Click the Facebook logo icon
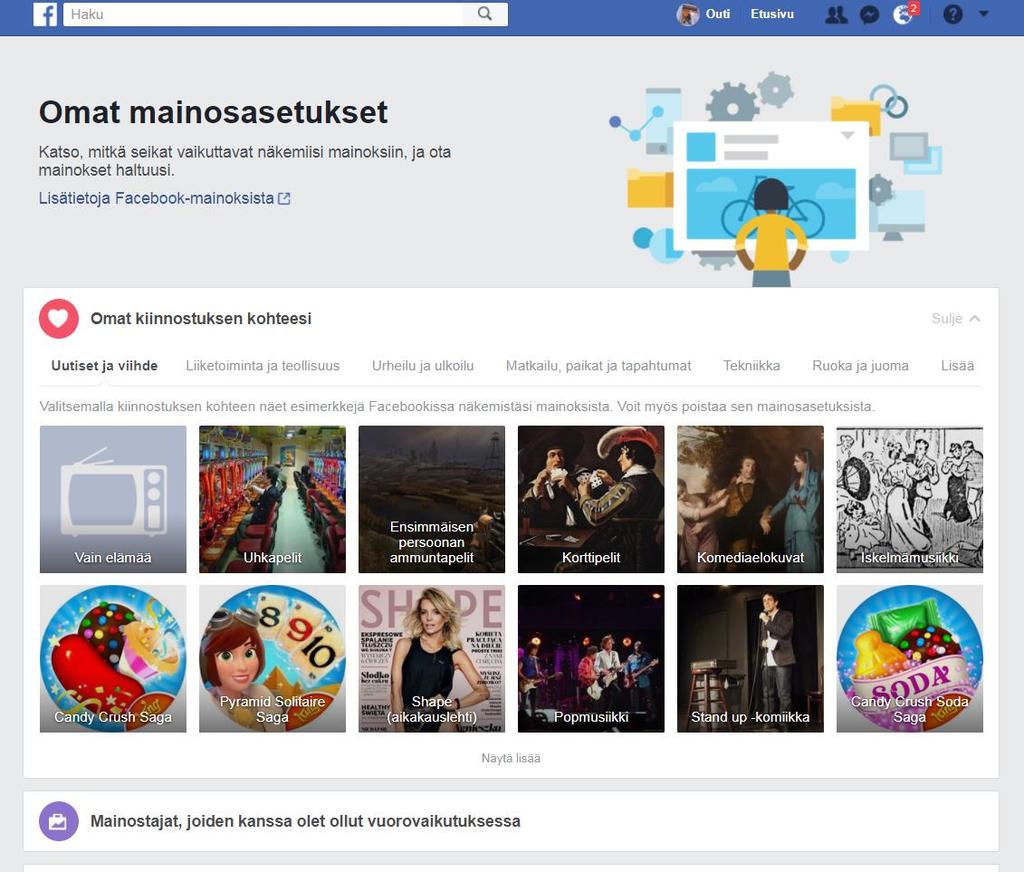 click(x=45, y=14)
